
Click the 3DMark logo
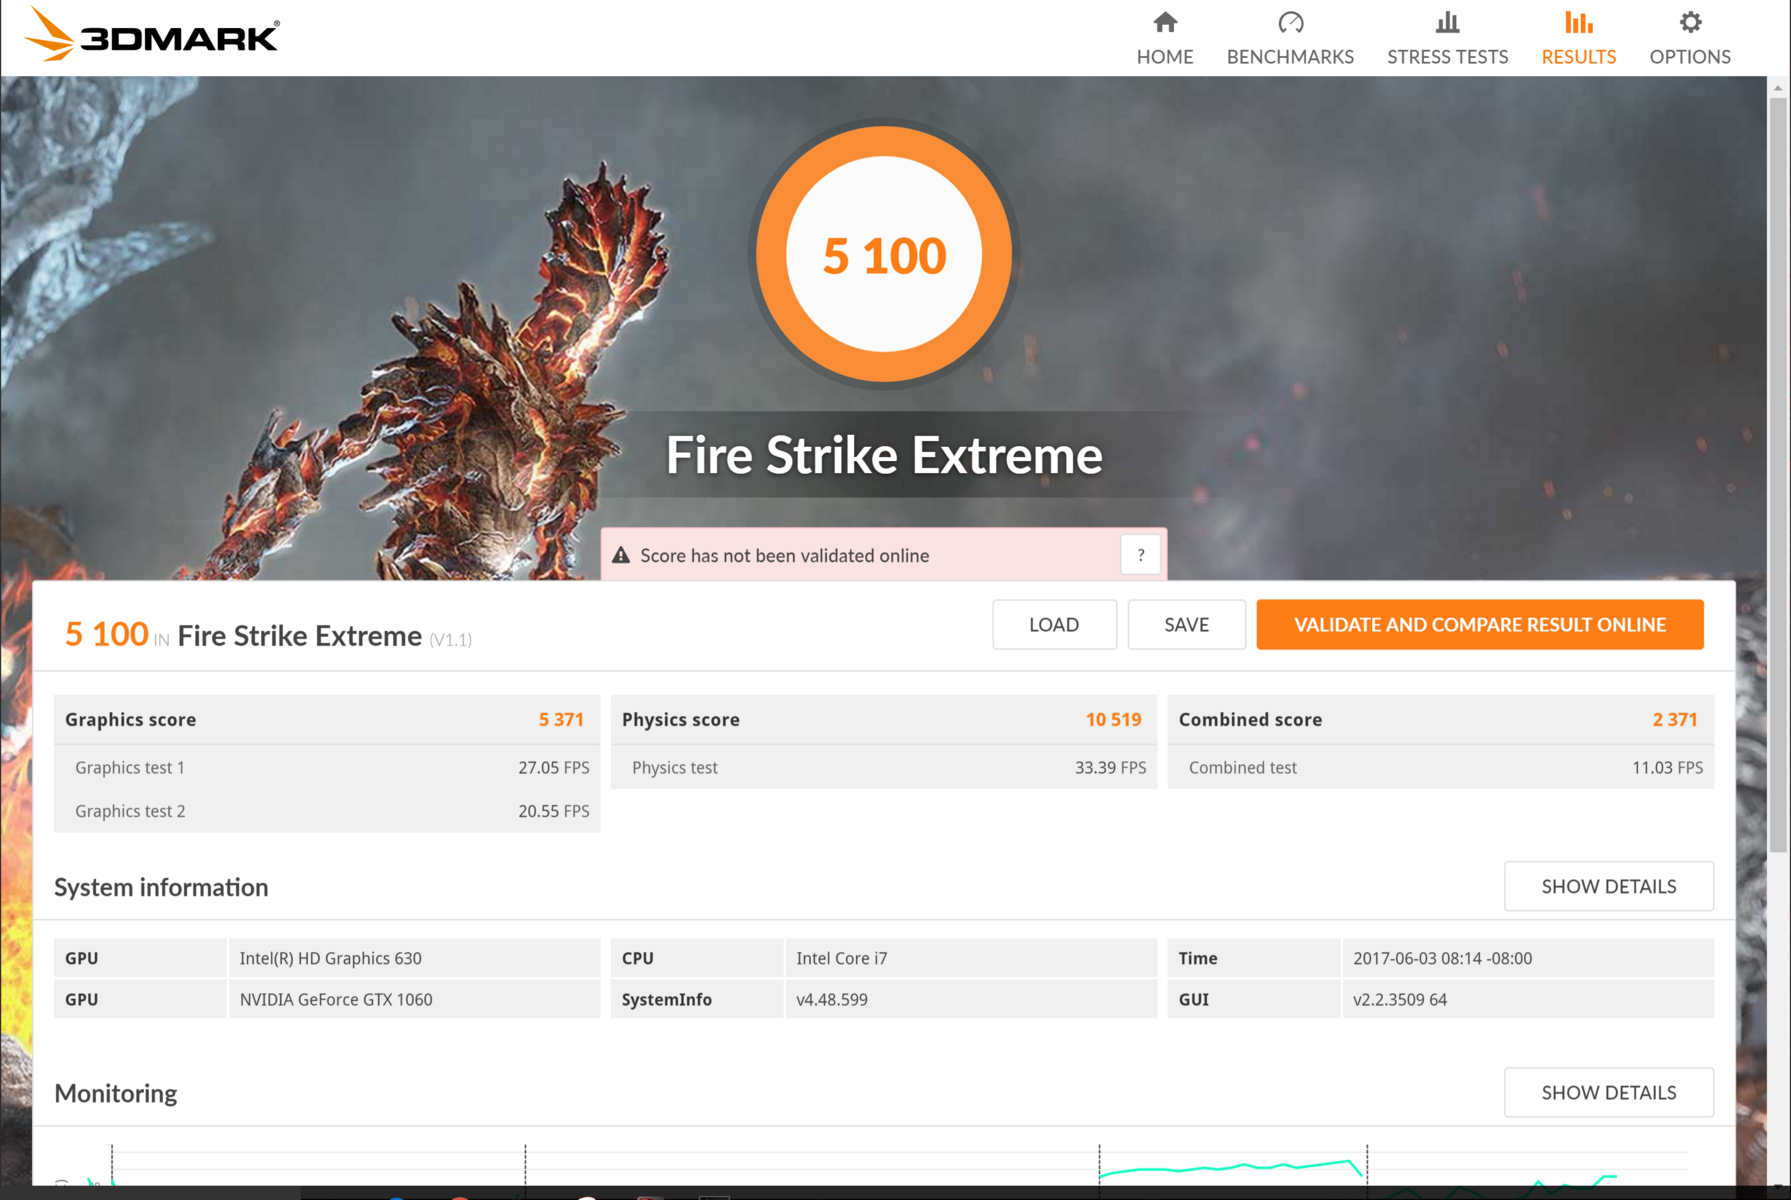pyautogui.click(x=152, y=35)
